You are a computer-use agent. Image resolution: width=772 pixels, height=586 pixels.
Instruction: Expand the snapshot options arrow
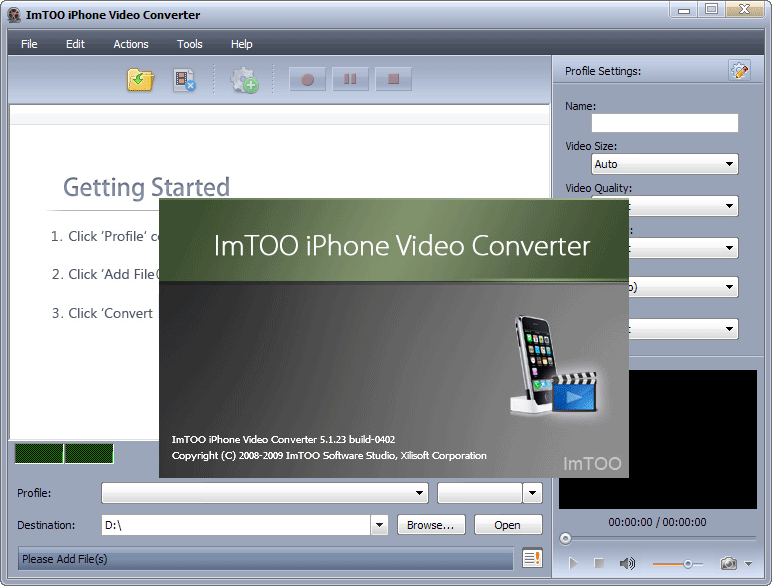[x=748, y=563]
